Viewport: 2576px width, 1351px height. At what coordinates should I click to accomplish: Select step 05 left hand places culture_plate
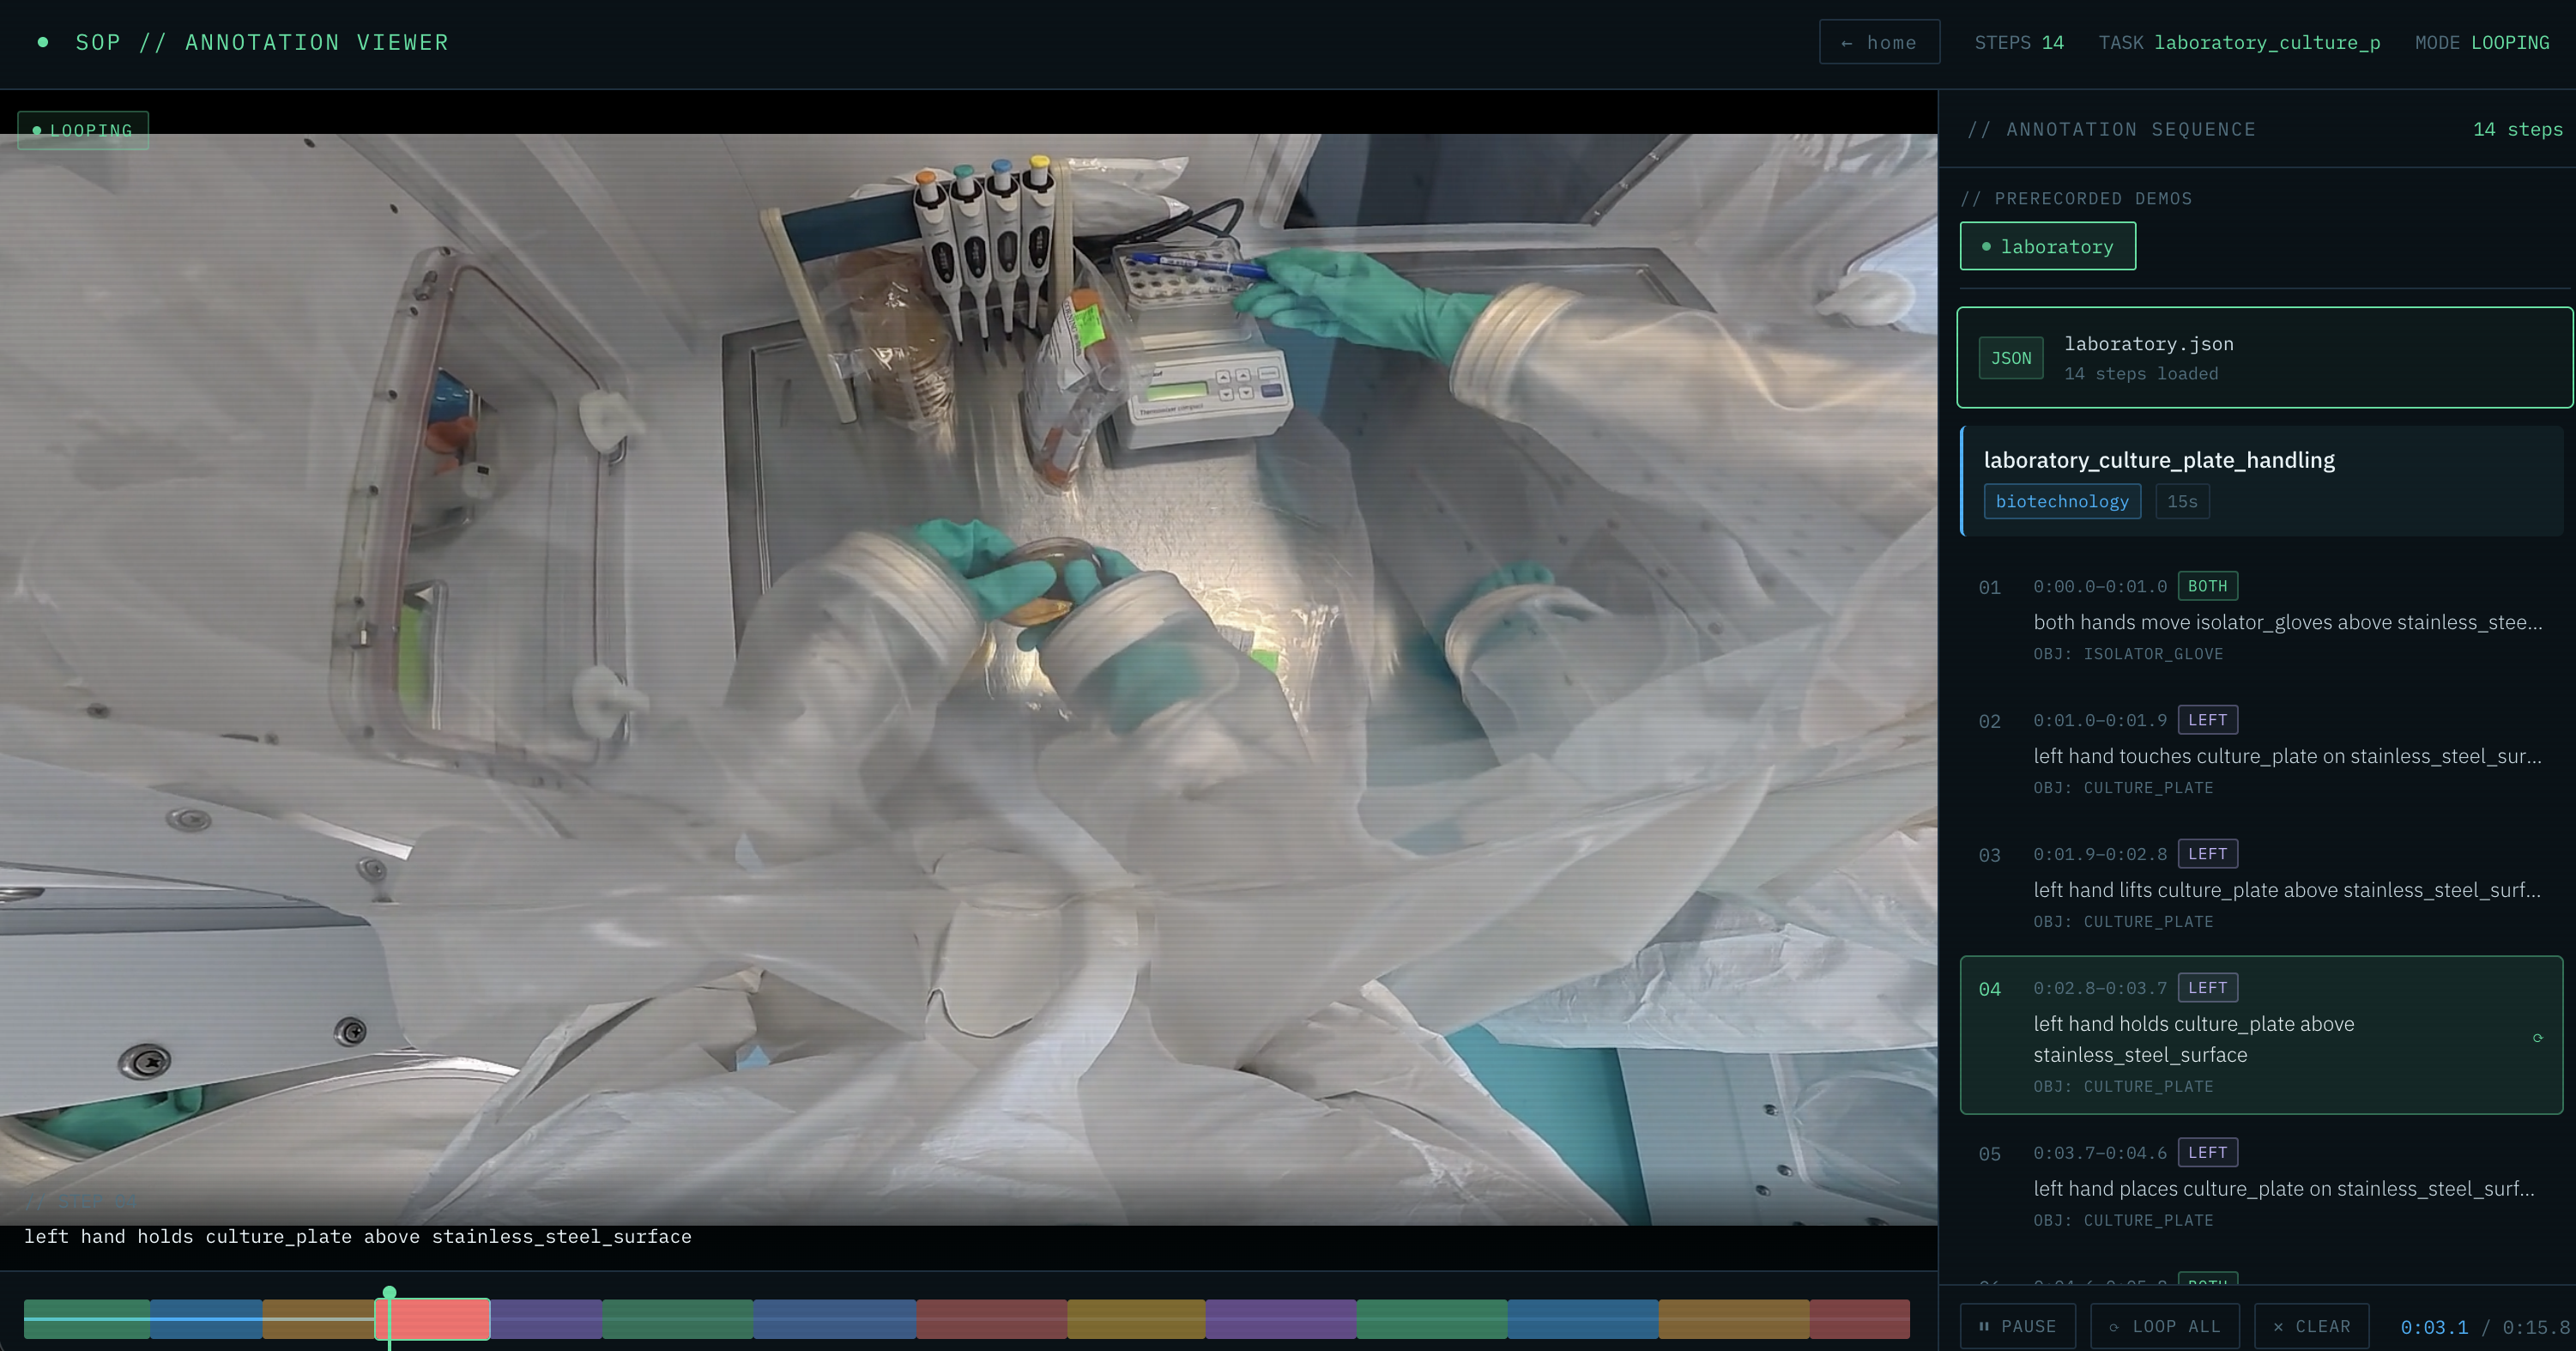point(2262,1186)
